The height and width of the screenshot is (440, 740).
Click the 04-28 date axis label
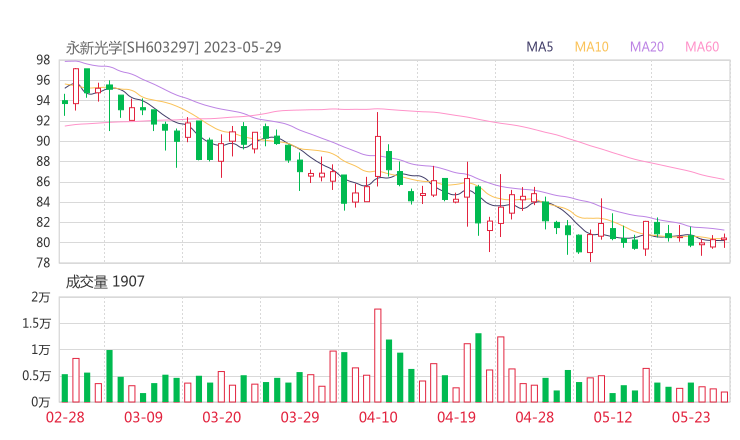(x=535, y=417)
